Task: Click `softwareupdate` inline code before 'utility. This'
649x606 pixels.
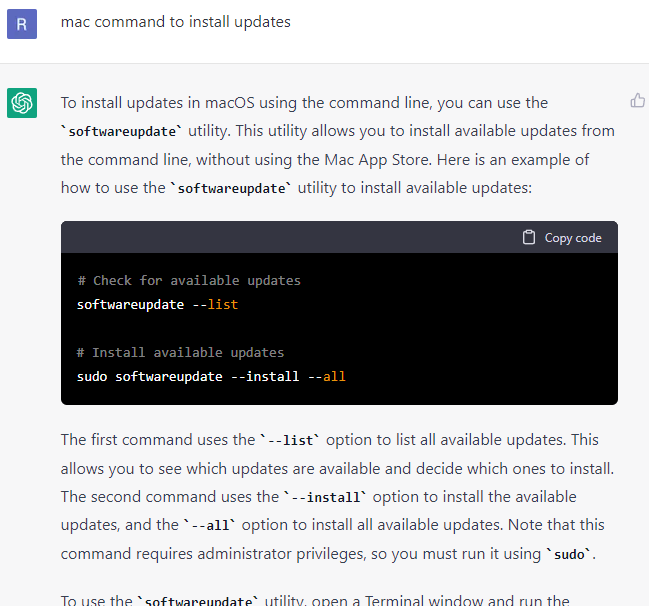Action: [x=122, y=132]
